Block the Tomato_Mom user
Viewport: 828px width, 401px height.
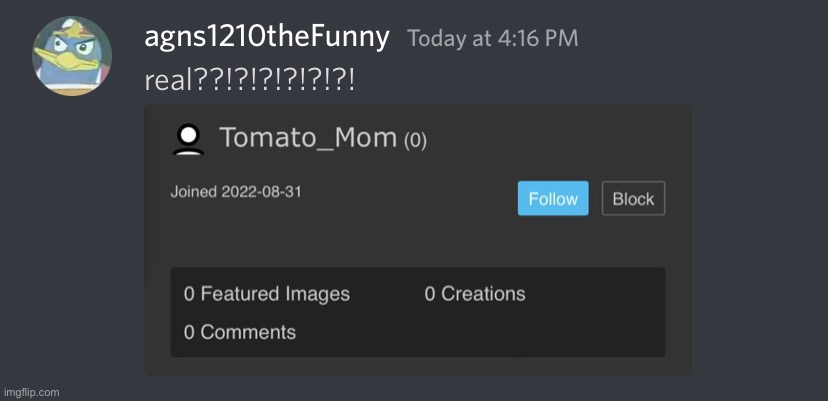click(x=633, y=199)
